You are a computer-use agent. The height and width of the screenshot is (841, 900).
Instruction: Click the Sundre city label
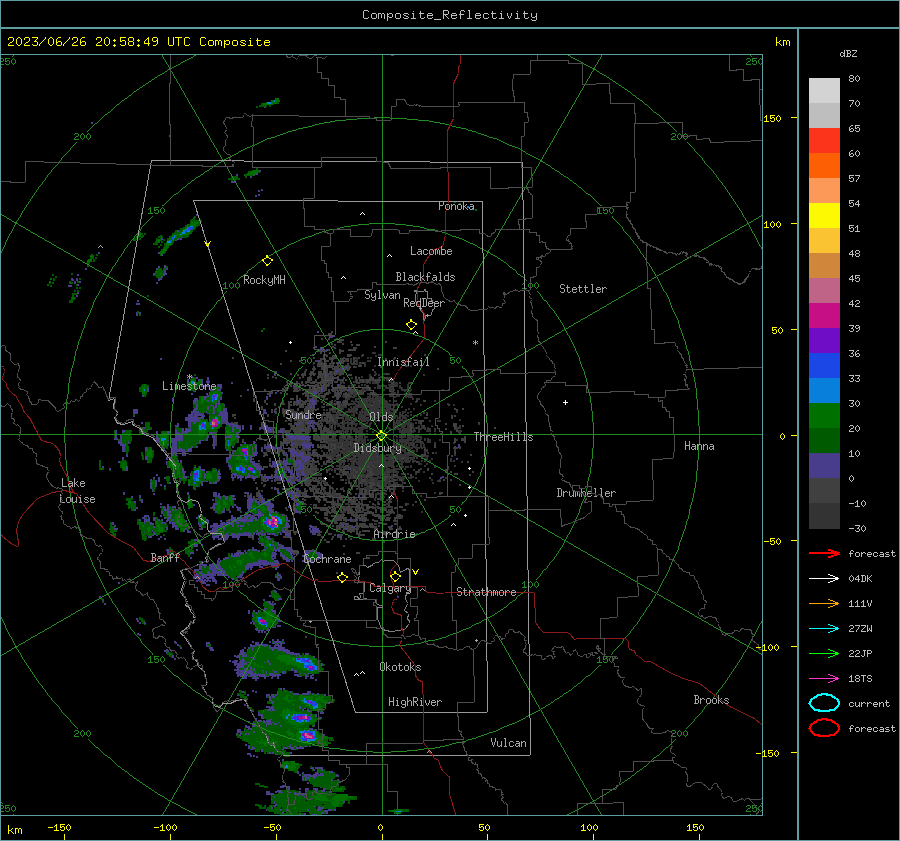click(x=303, y=415)
